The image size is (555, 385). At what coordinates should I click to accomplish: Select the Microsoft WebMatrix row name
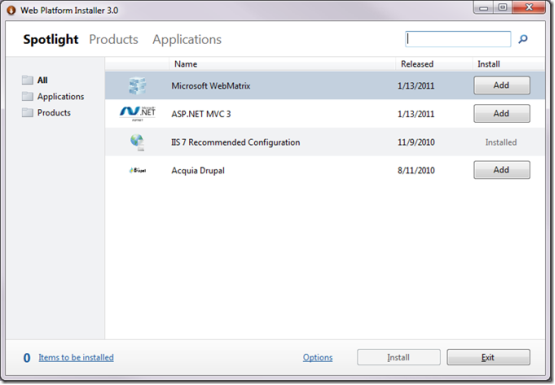pyautogui.click(x=211, y=86)
